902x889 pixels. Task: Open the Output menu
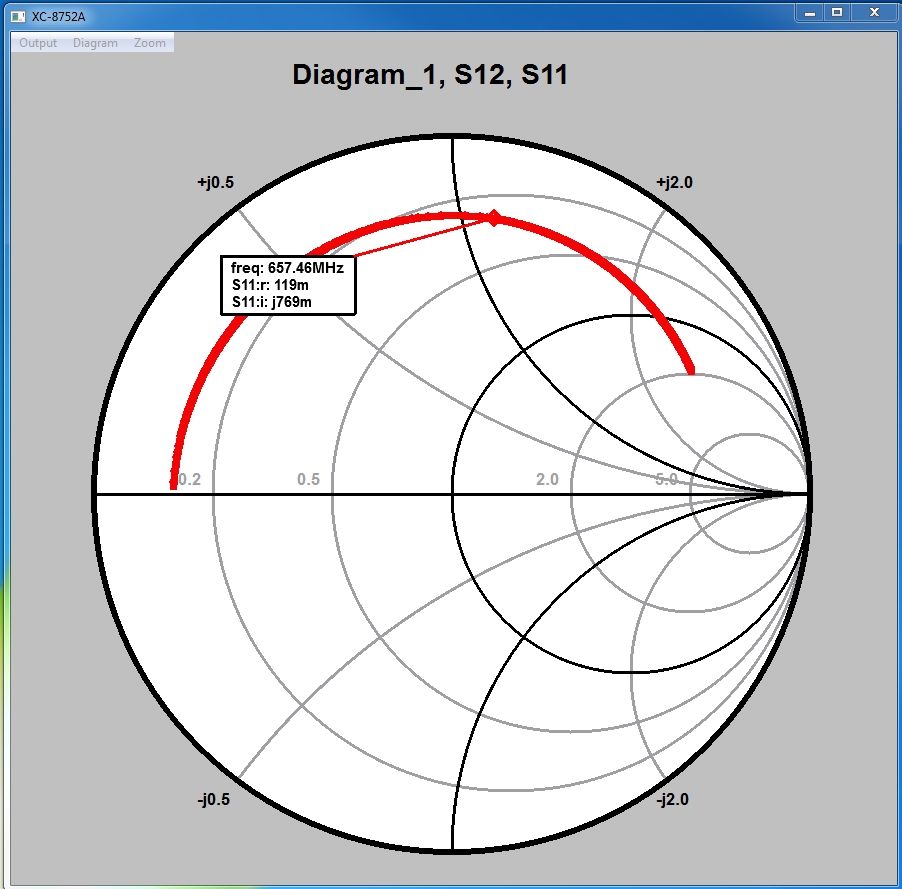tap(38, 43)
